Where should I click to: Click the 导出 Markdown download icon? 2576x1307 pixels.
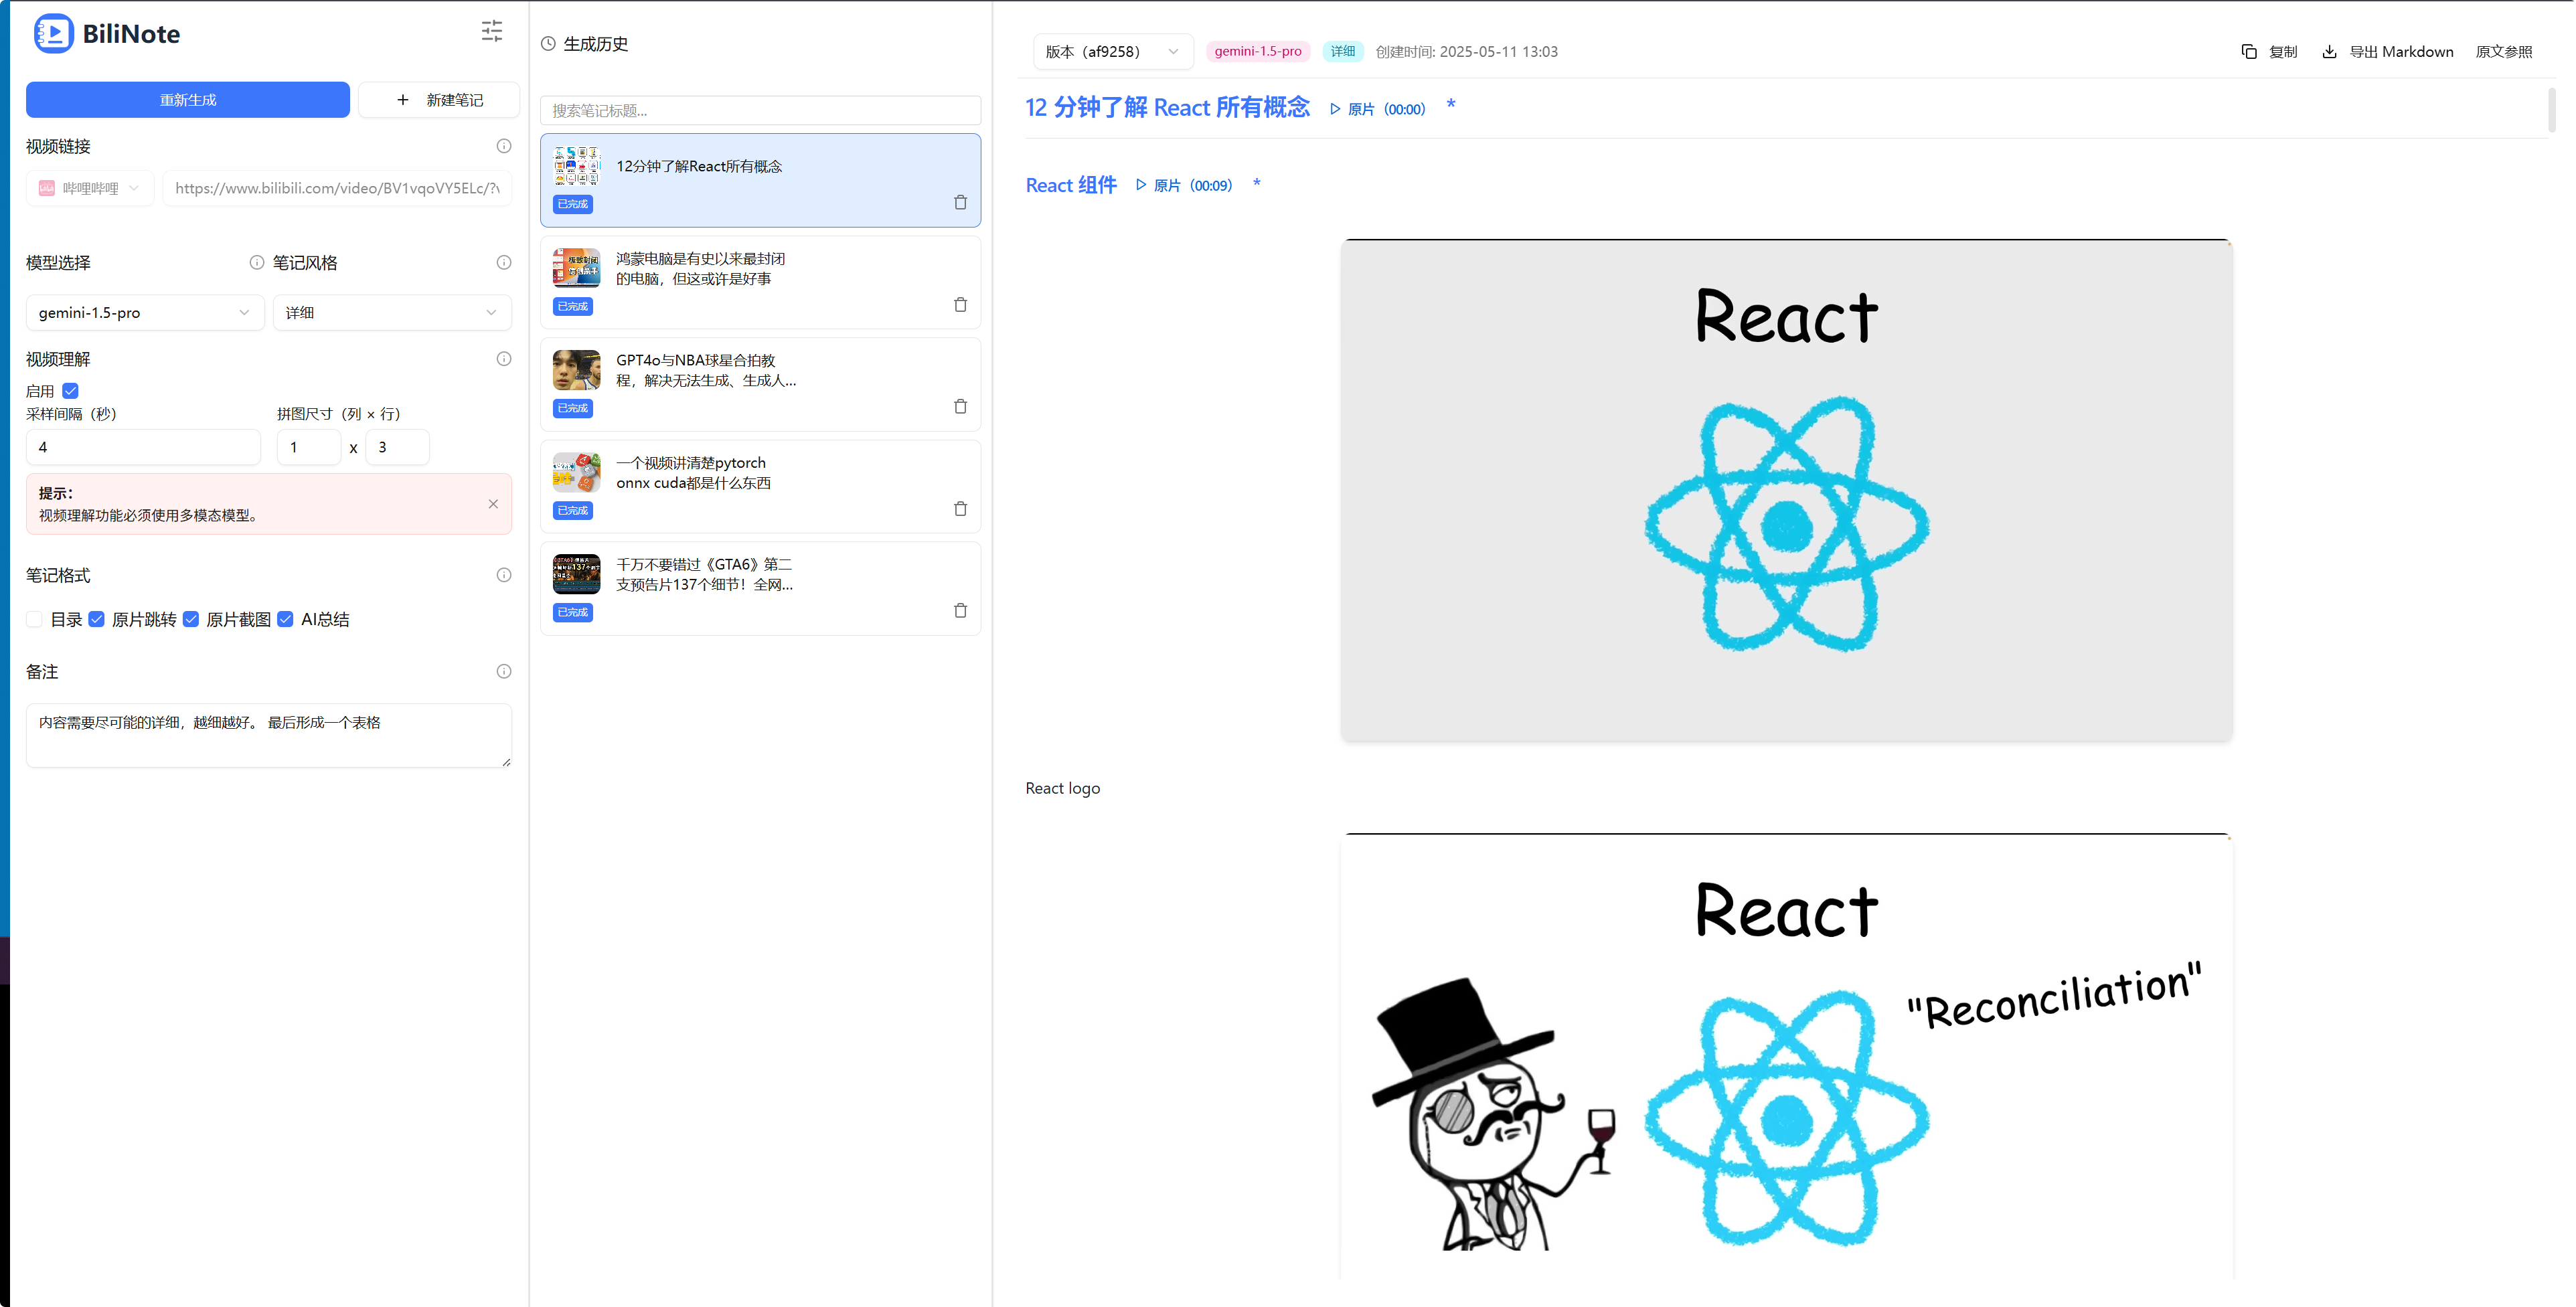click(2329, 52)
